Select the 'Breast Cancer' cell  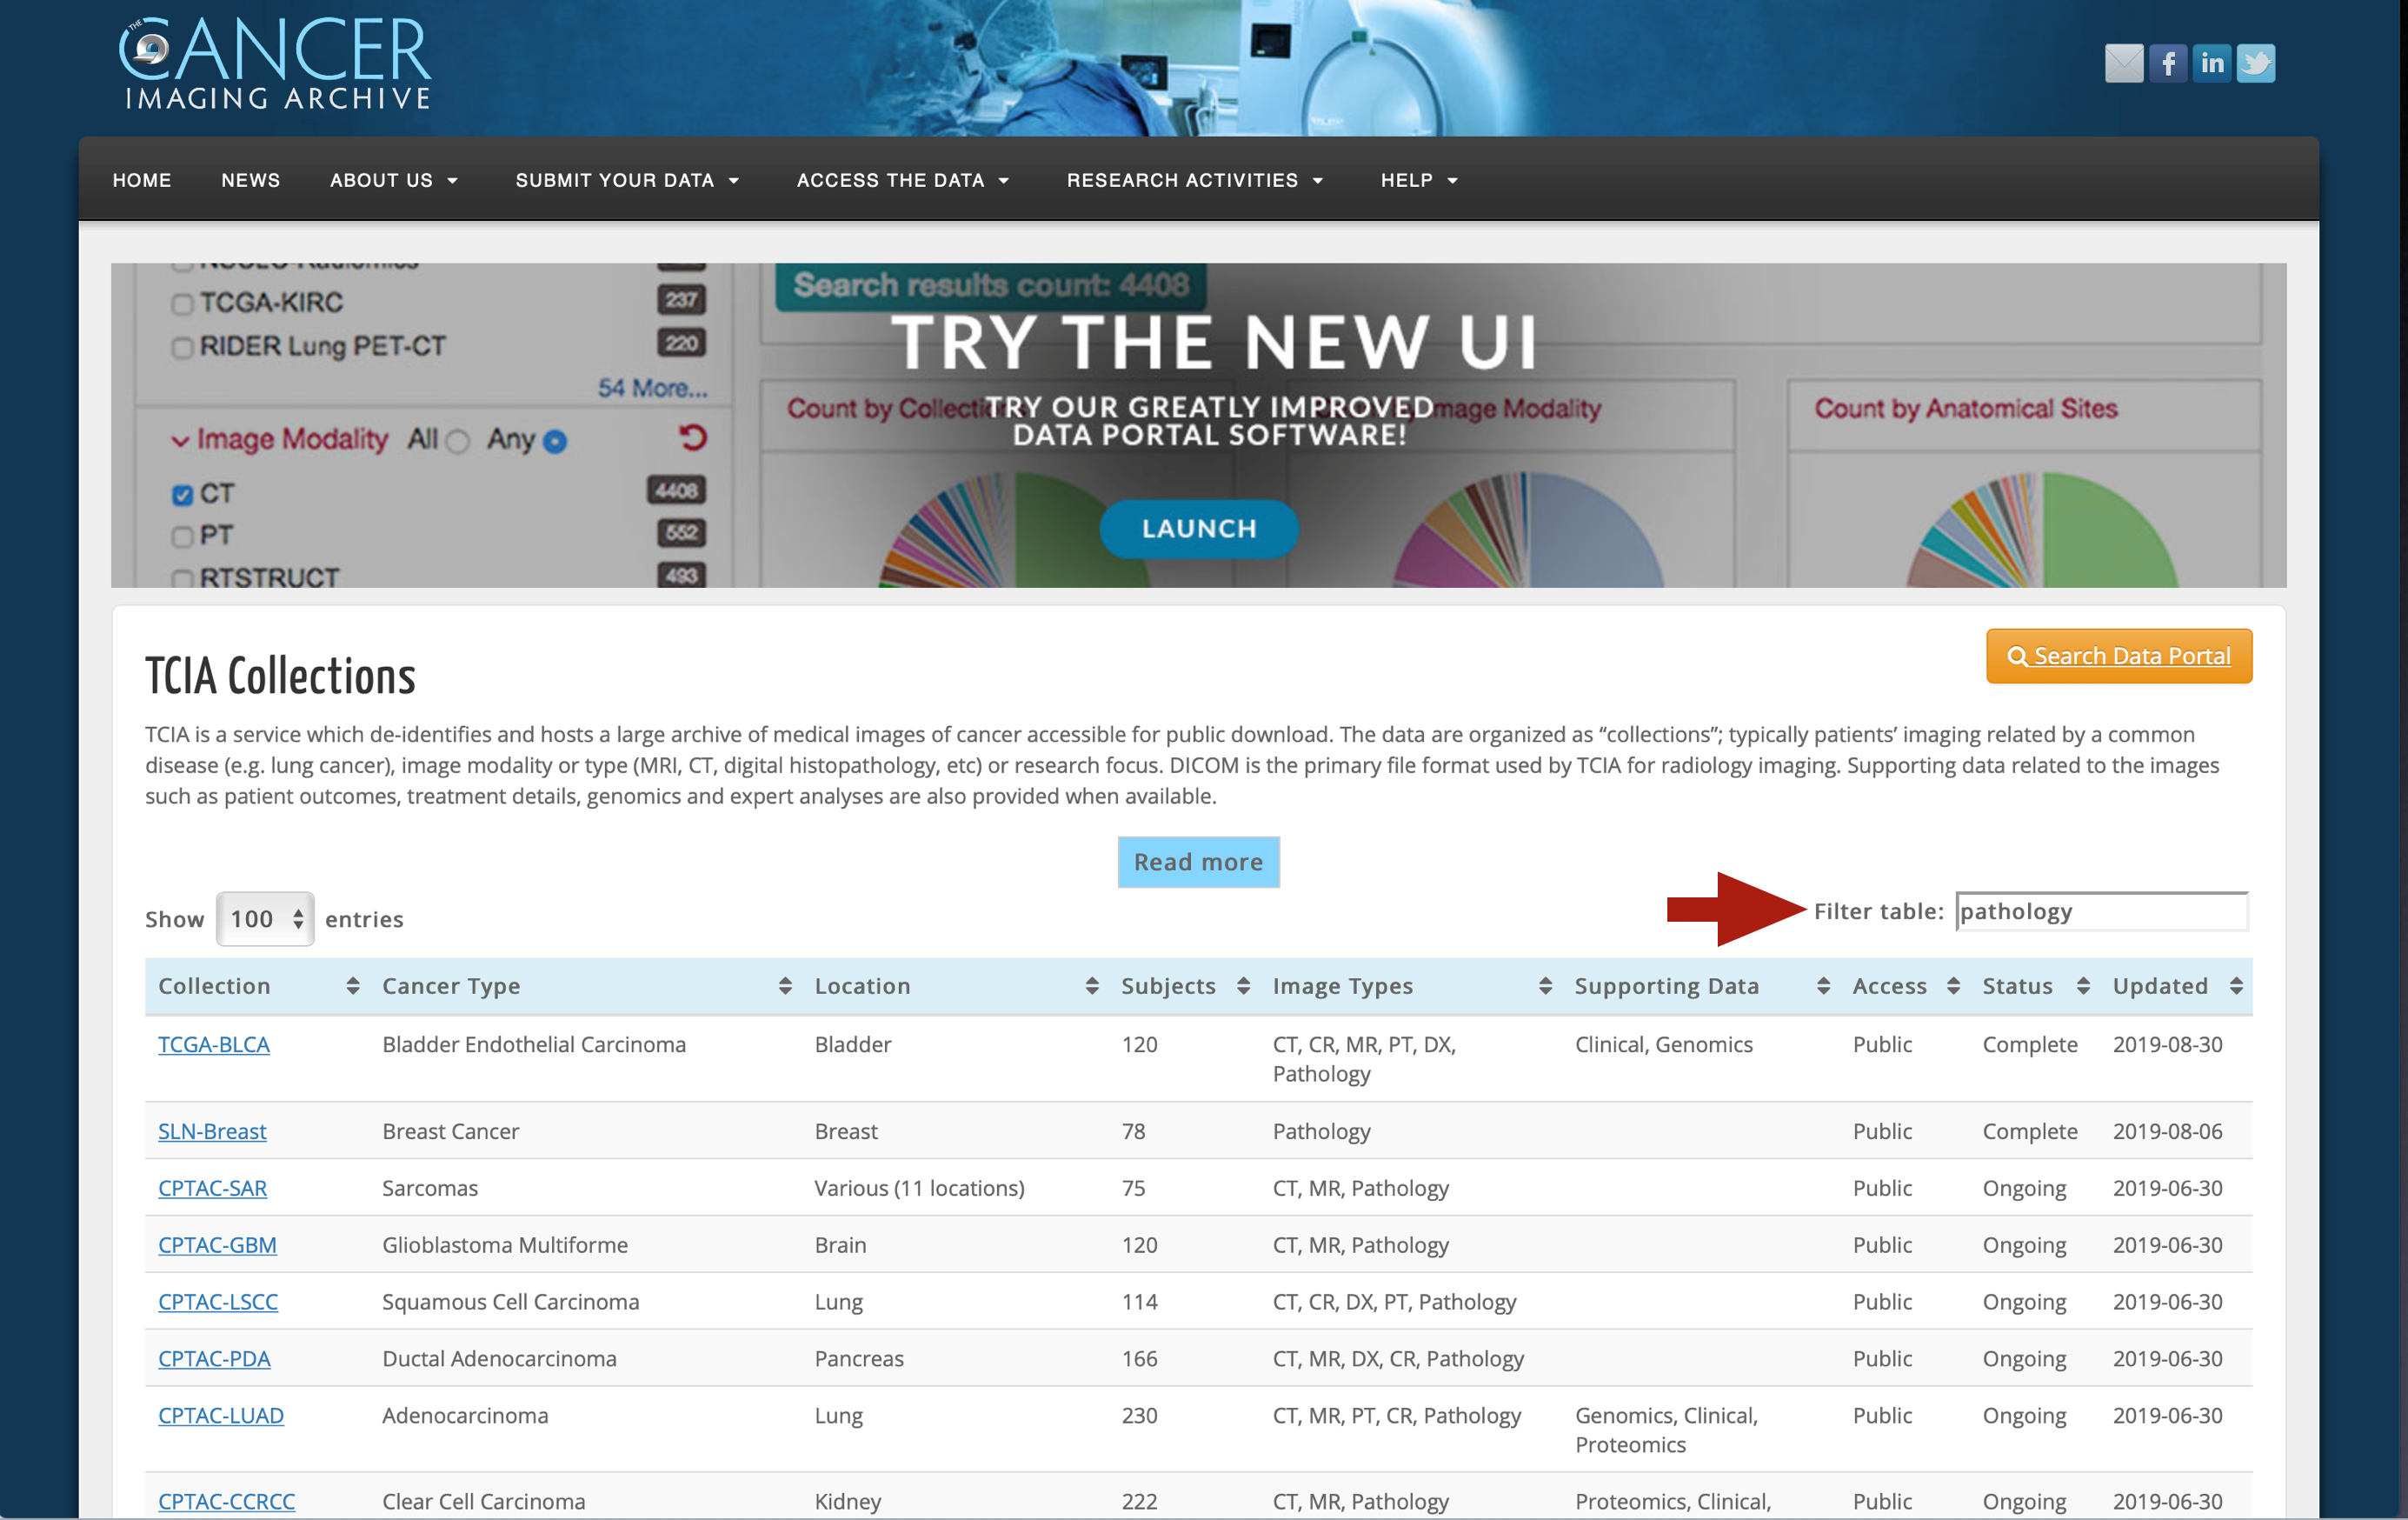tap(450, 1131)
